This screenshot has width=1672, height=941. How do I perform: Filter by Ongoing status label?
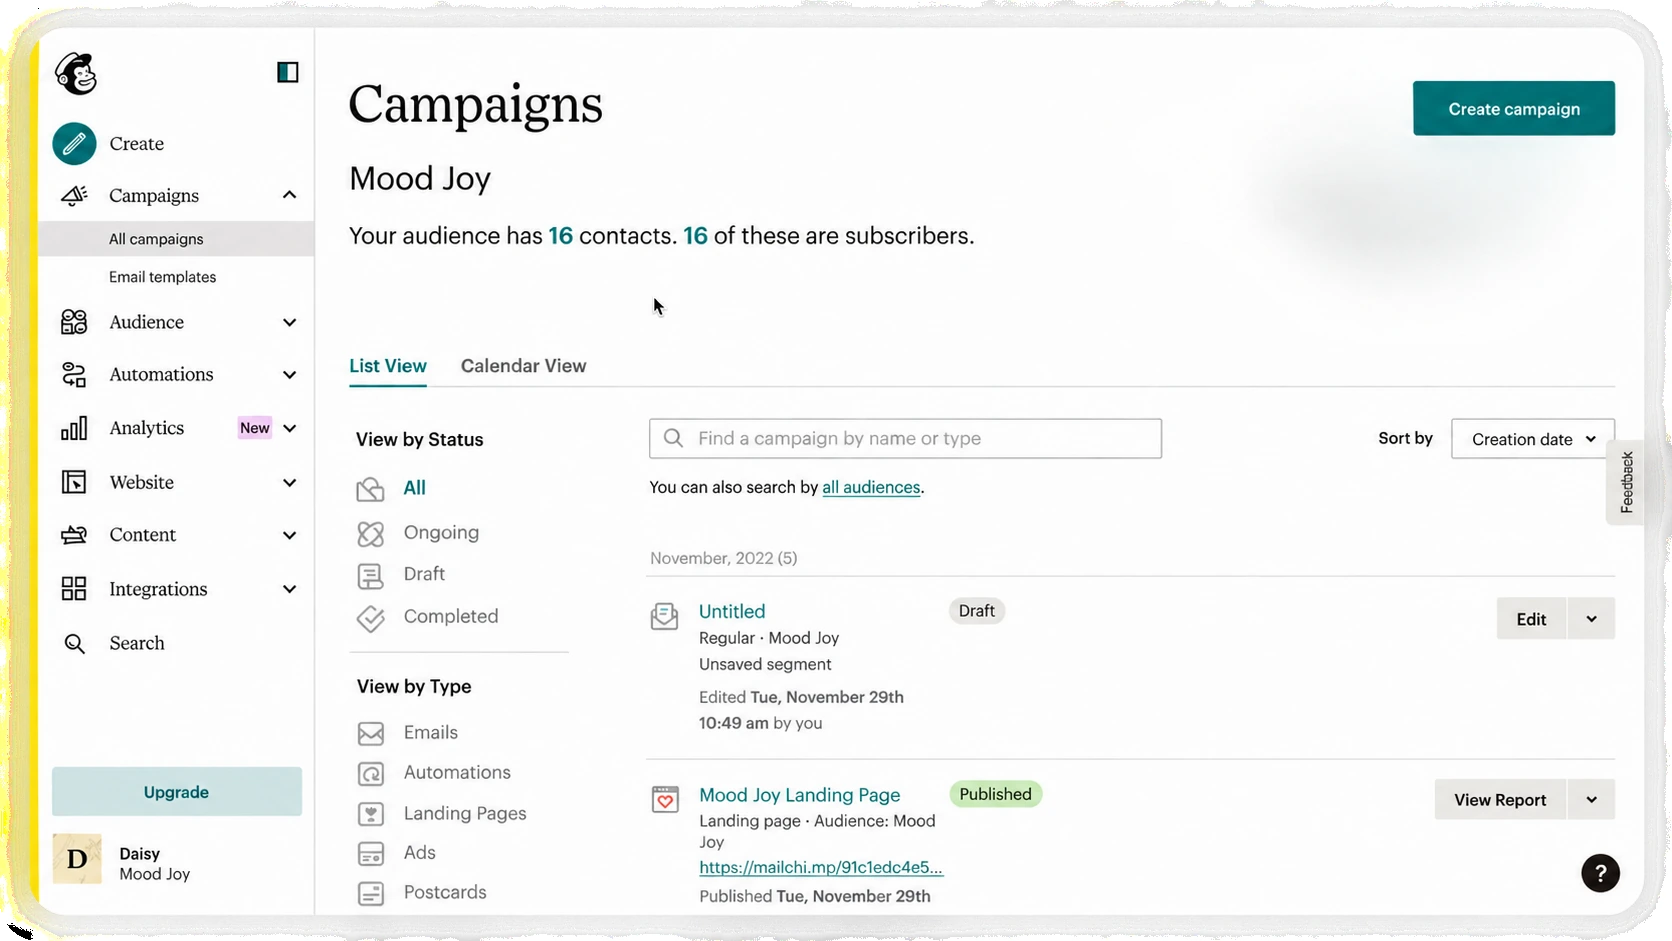click(441, 533)
